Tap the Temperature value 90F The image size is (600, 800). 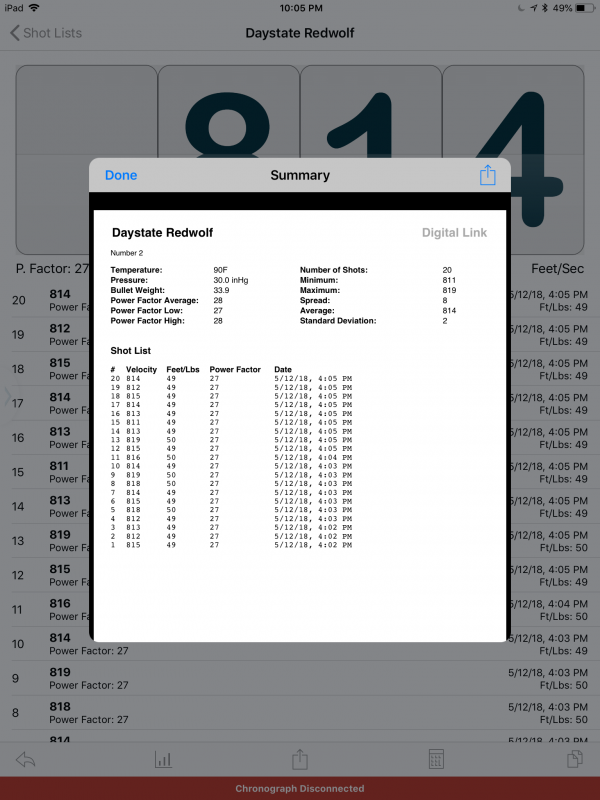tap(220, 270)
